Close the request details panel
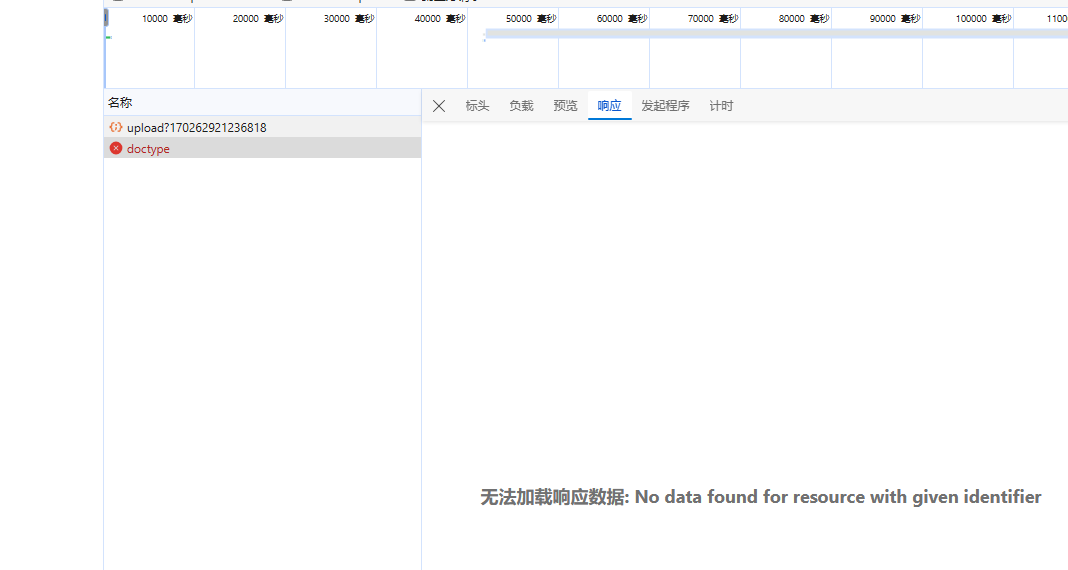The height and width of the screenshot is (570, 1068). (x=439, y=106)
